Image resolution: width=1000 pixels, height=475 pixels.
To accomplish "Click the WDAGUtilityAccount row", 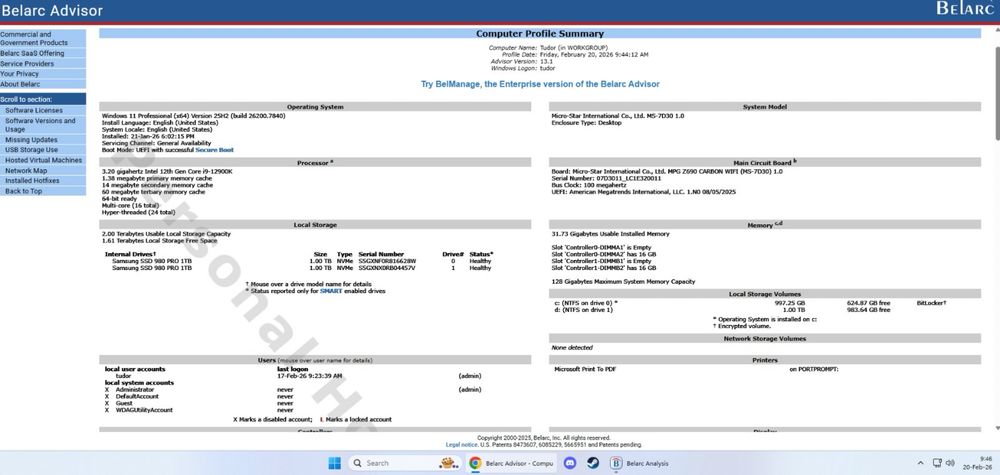I will [x=199, y=410].
